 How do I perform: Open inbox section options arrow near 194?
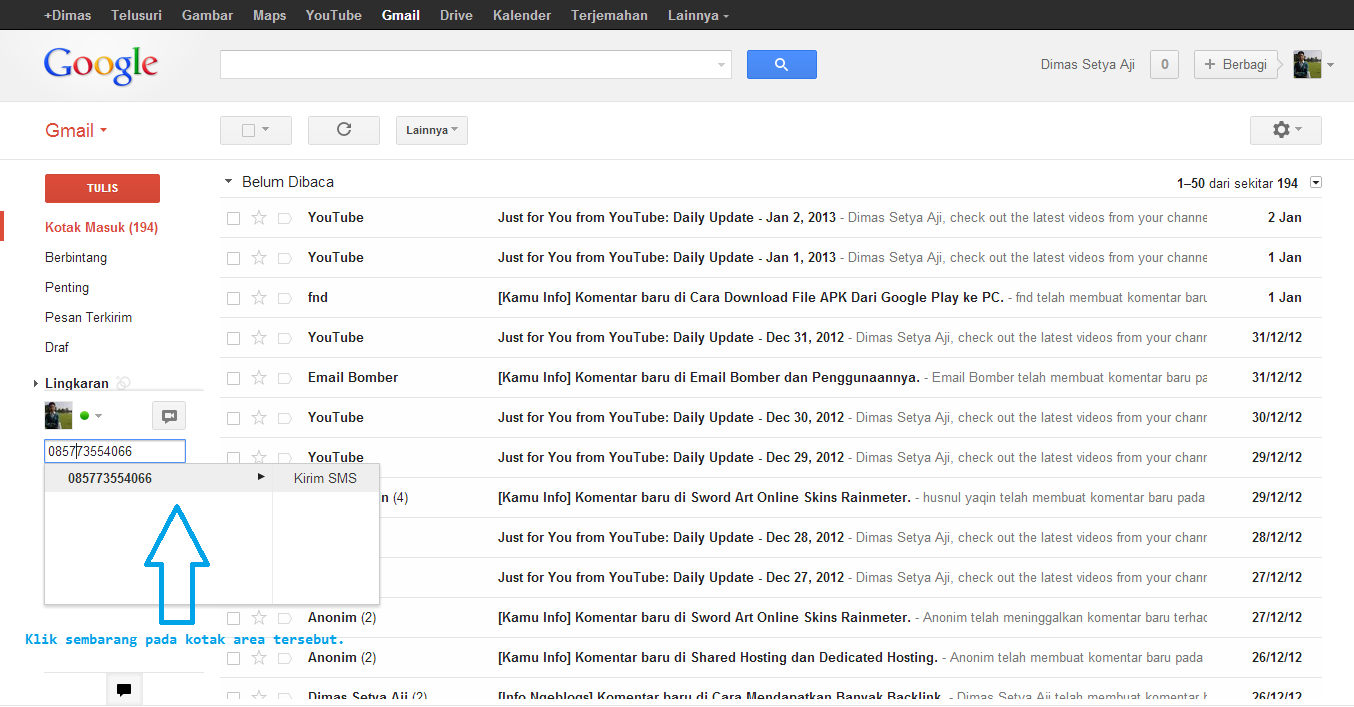(1316, 182)
